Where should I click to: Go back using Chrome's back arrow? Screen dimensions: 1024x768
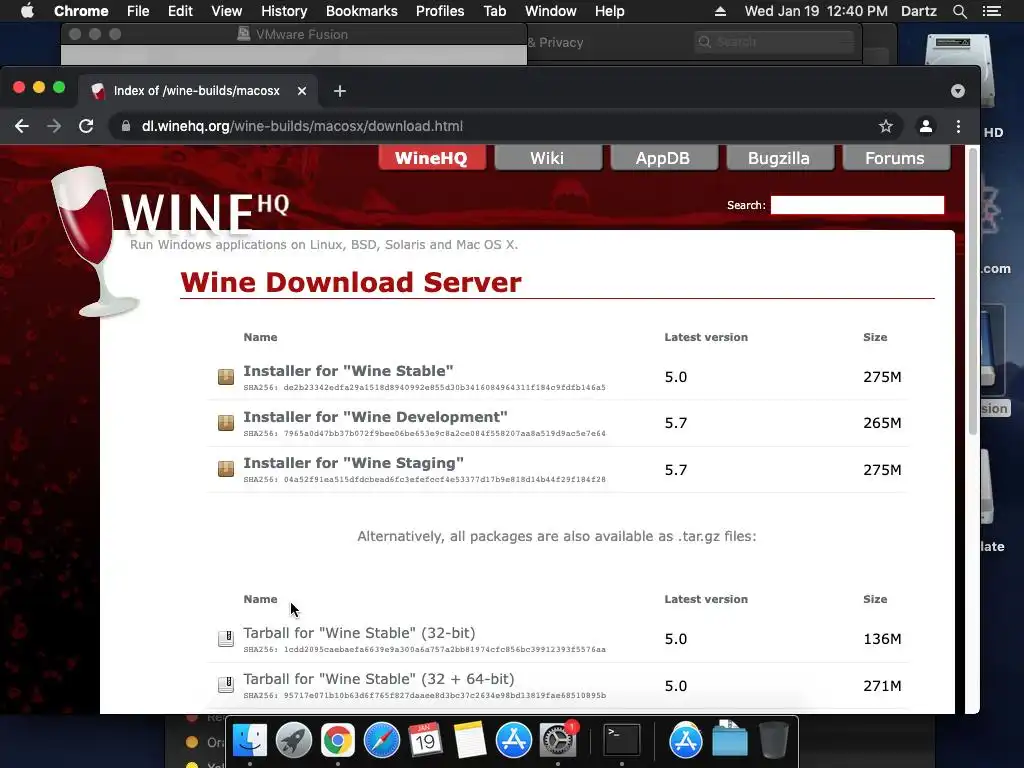pos(22,126)
